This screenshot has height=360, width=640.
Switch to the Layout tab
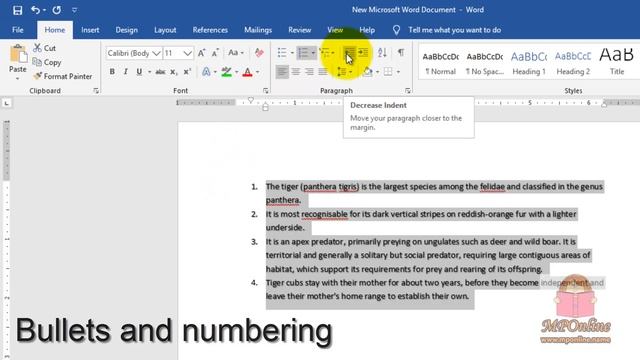(x=165, y=30)
